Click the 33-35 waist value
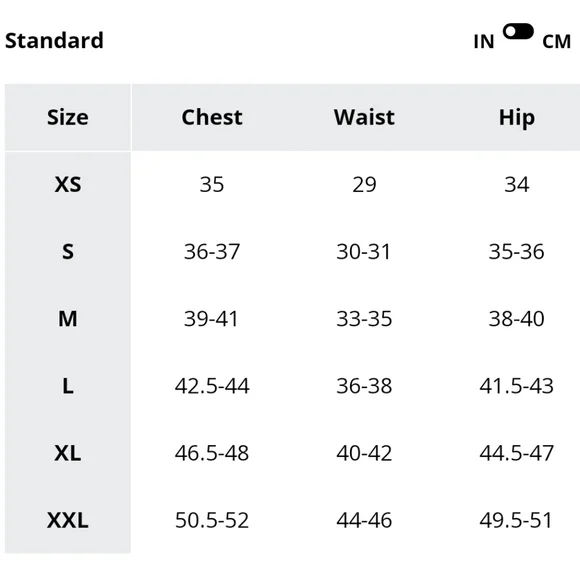This screenshot has height=580, width=580. point(364,319)
